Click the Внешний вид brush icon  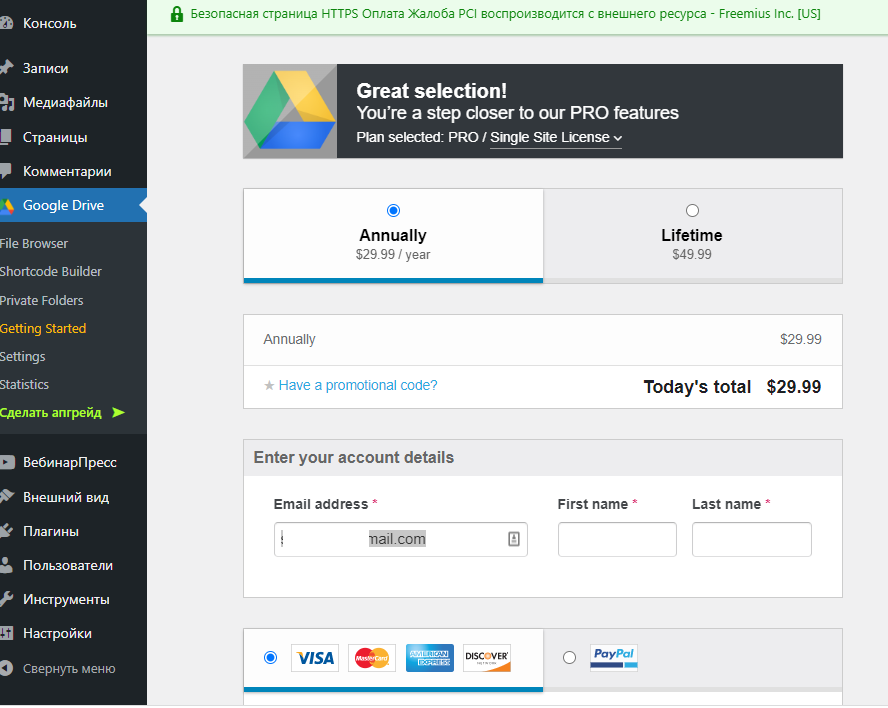(6, 497)
